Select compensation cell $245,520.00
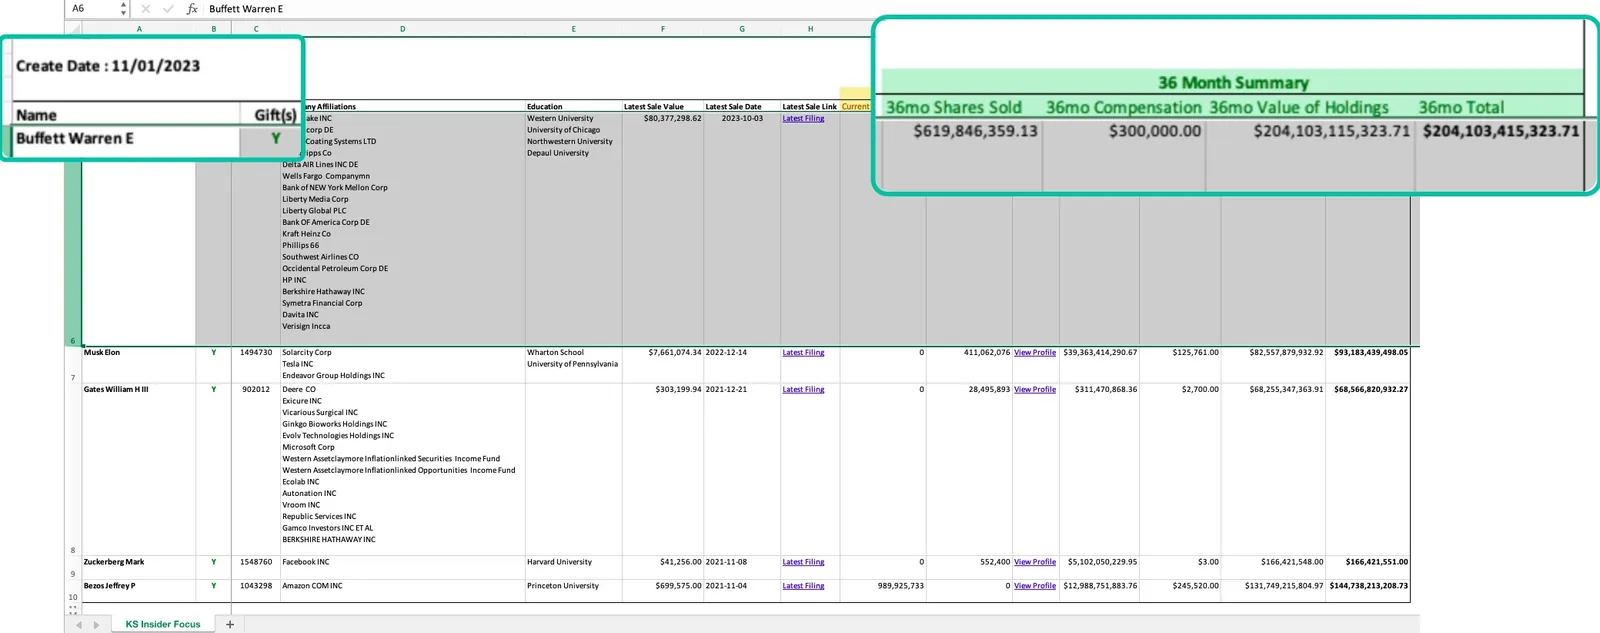This screenshot has width=1600, height=633. 1180,591
